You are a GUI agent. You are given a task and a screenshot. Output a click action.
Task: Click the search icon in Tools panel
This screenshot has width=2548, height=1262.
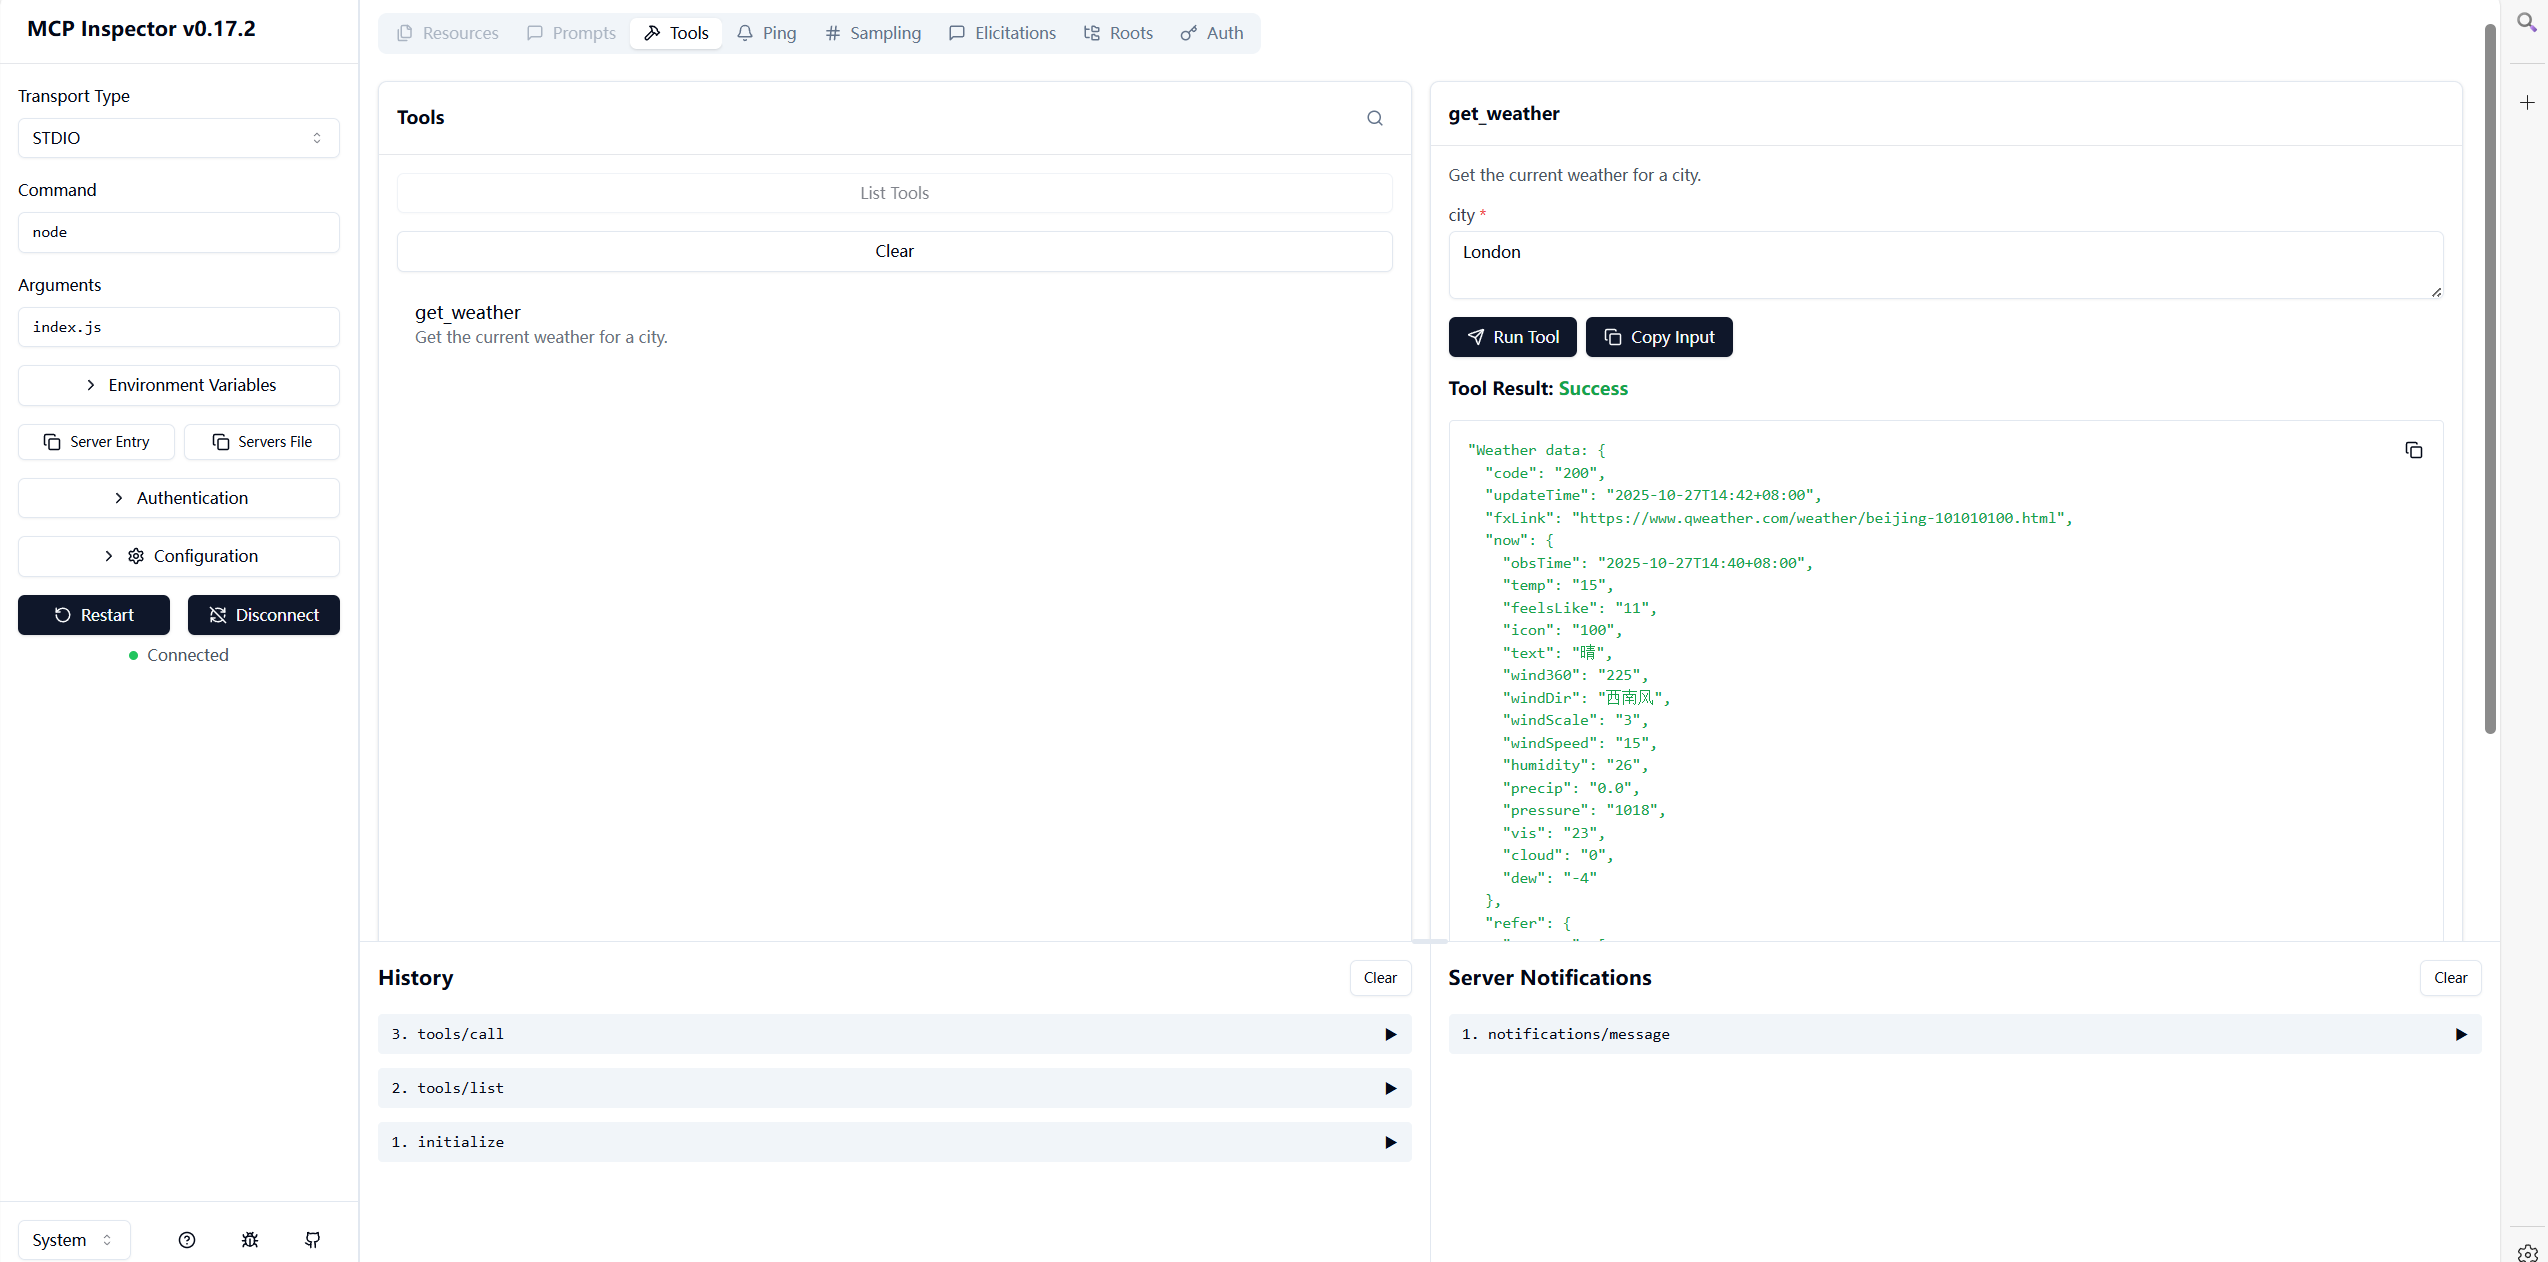[x=1375, y=118]
